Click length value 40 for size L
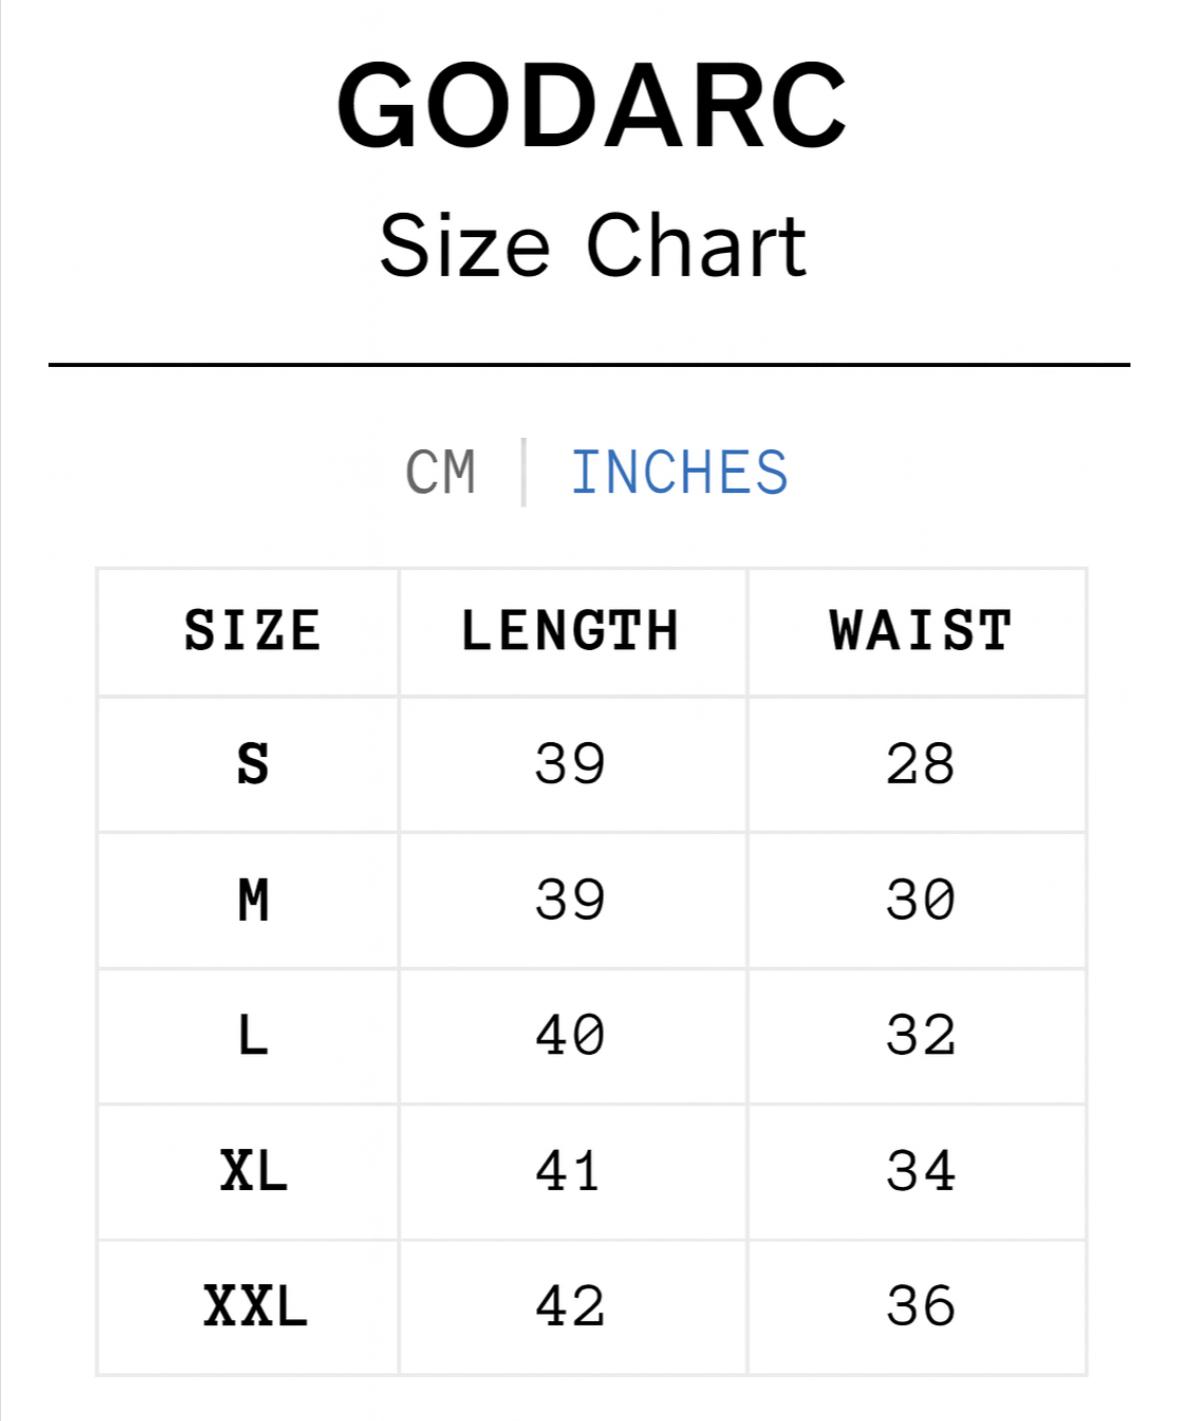The image size is (1179, 1421). pyautogui.click(x=570, y=1036)
